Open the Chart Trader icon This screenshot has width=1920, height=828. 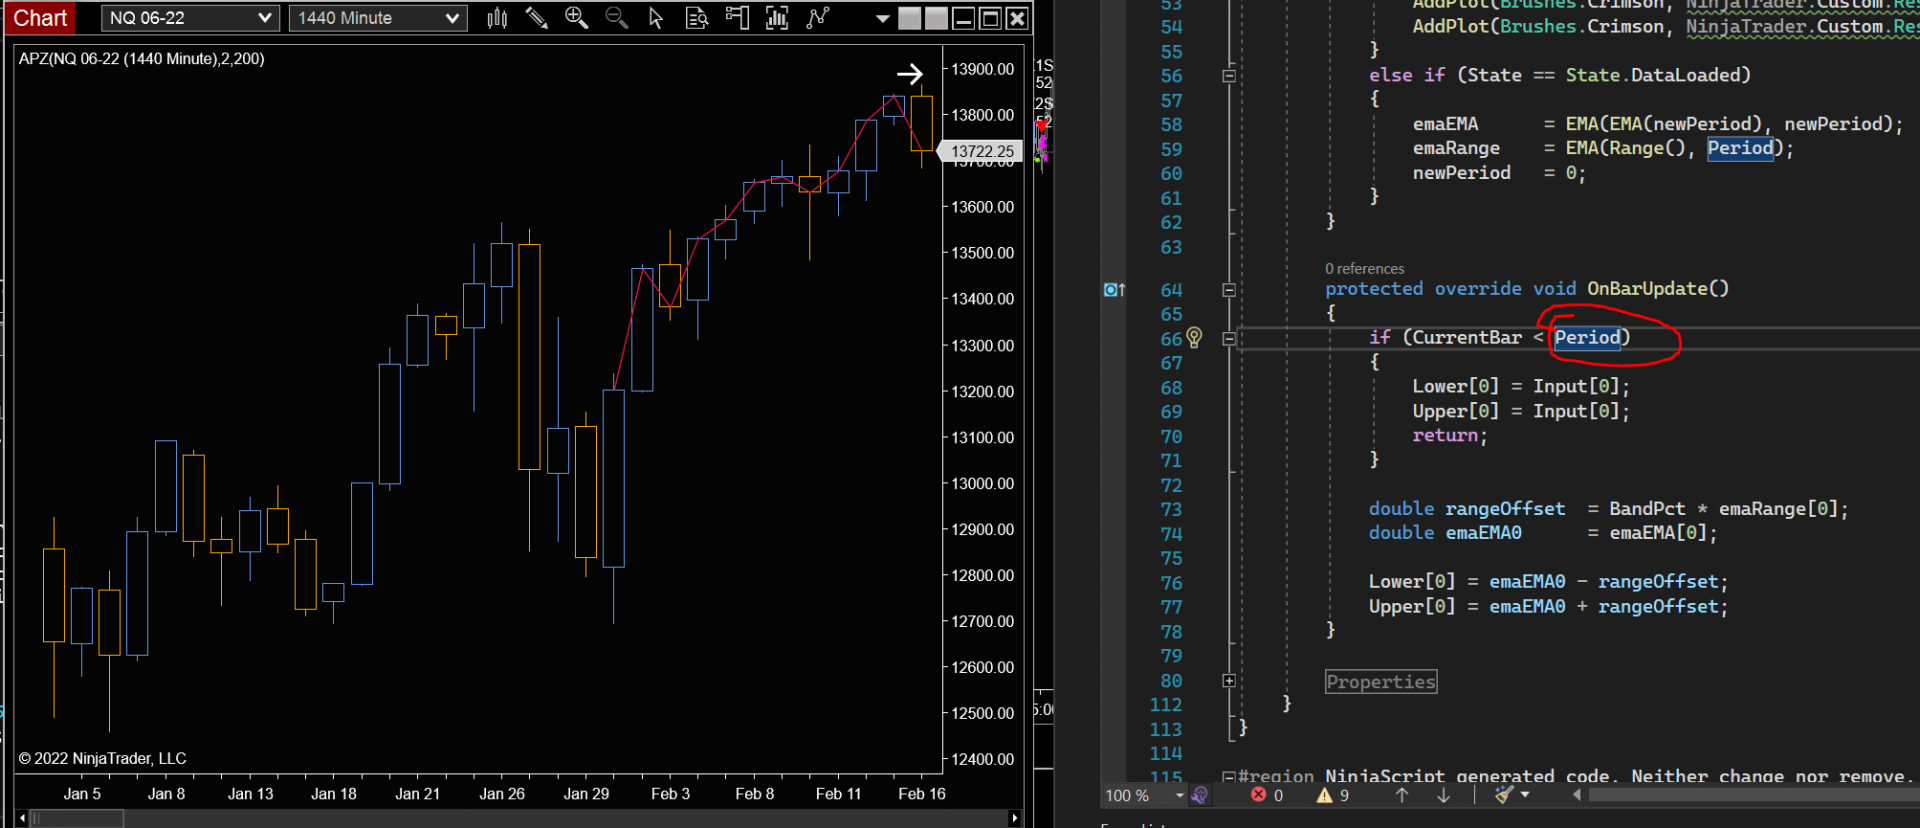click(737, 18)
